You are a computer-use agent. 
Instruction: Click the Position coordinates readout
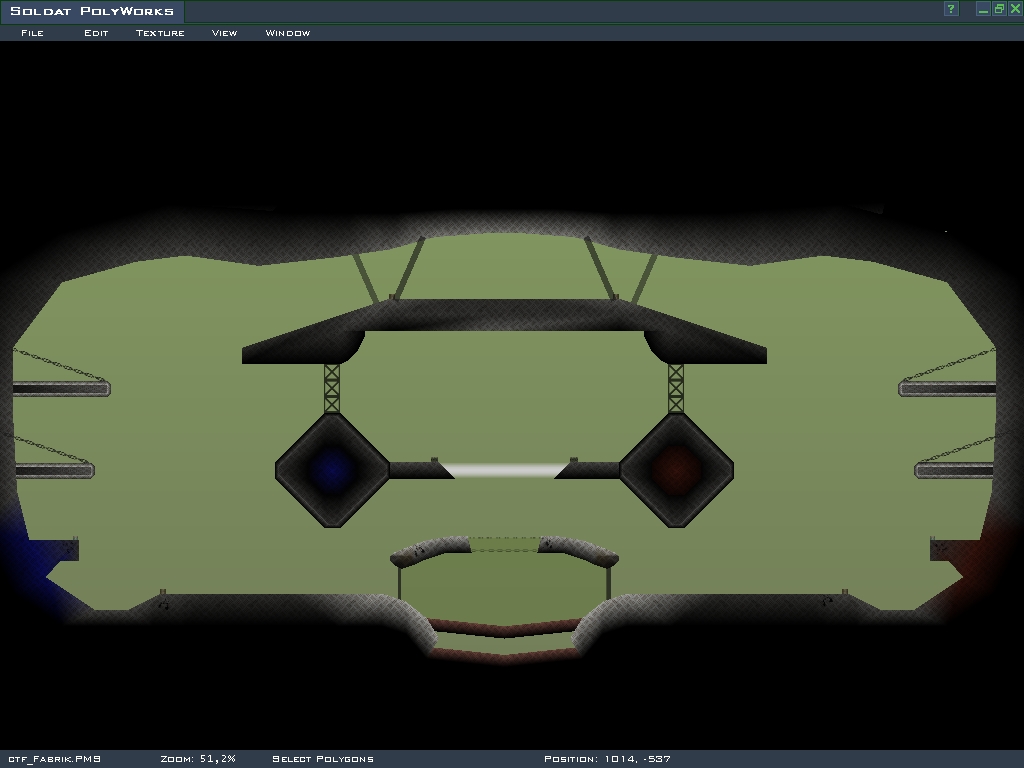pyautogui.click(x=605, y=759)
